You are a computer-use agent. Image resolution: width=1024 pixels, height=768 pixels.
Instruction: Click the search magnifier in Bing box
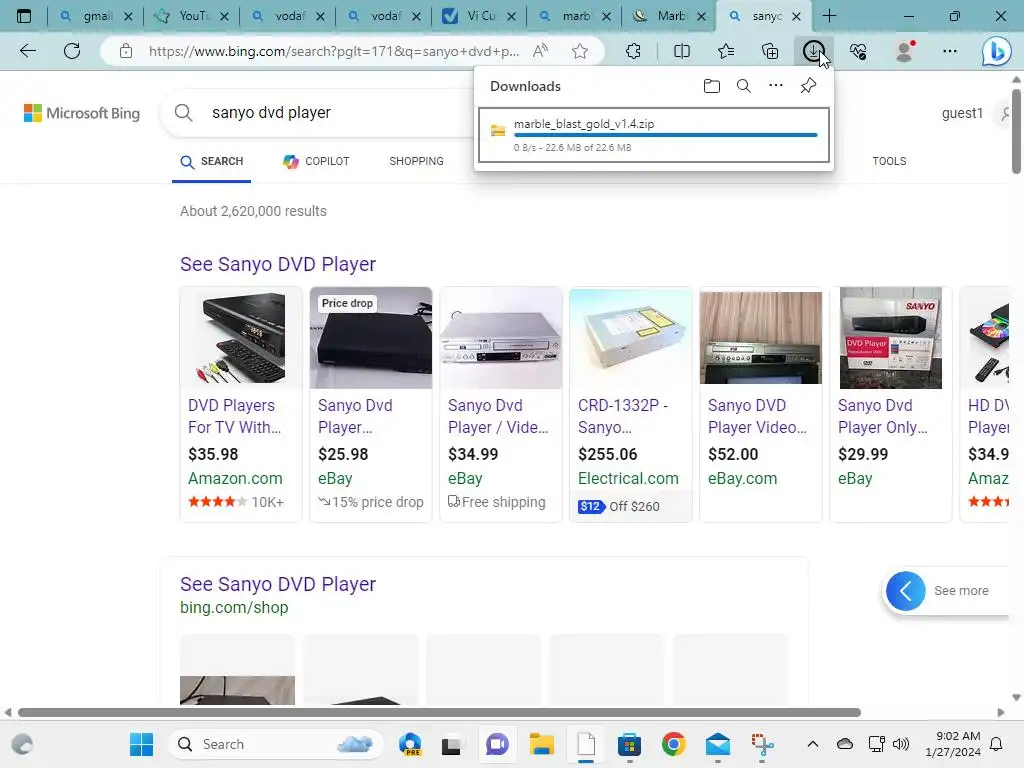(x=184, y=112)
